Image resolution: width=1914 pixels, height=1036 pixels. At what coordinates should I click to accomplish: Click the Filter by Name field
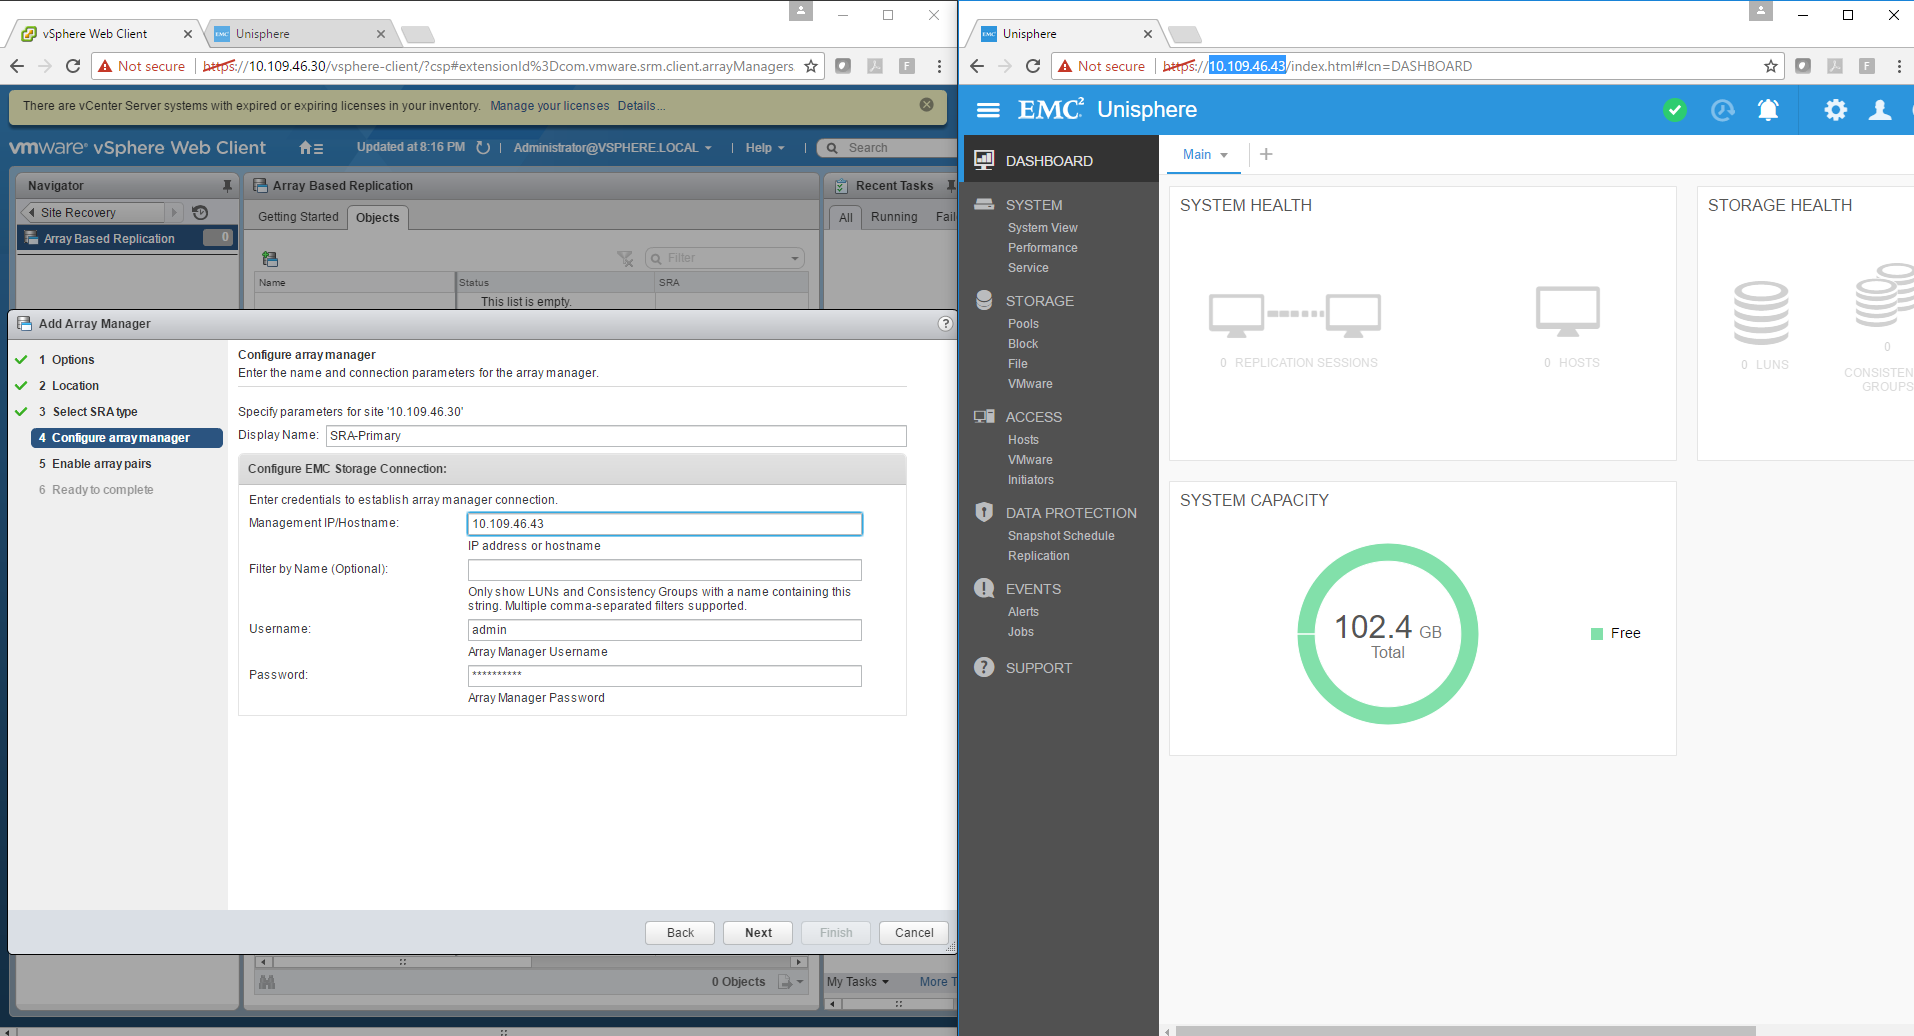coord(664,570)
